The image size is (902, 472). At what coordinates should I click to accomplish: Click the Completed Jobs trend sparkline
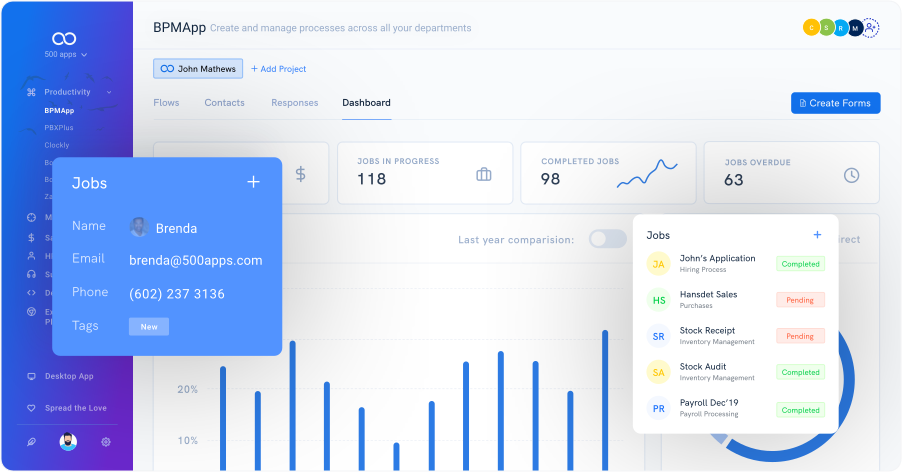point(647,173)
